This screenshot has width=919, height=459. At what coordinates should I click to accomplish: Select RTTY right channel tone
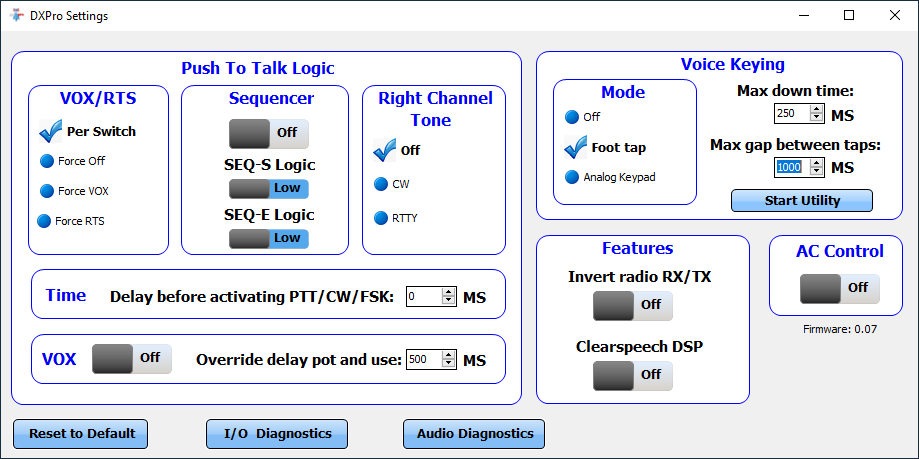[396, 219]
